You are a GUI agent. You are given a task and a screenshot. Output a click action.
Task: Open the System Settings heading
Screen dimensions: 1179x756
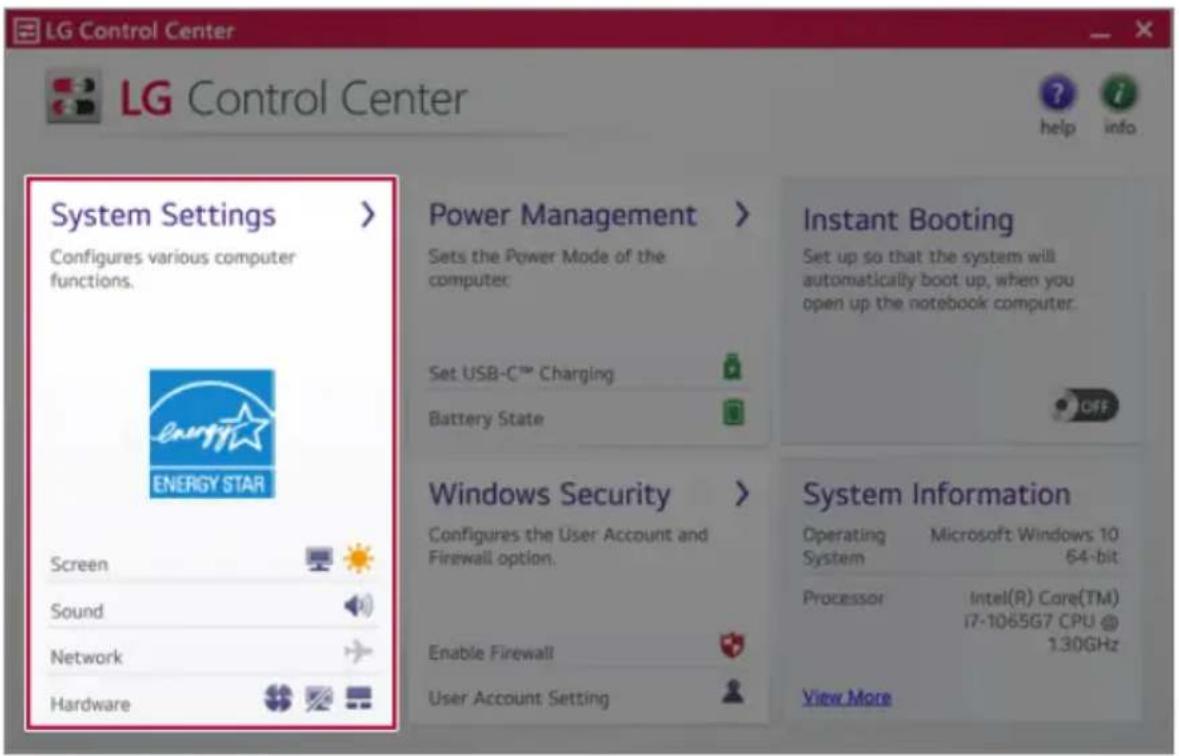coord(163,215)
